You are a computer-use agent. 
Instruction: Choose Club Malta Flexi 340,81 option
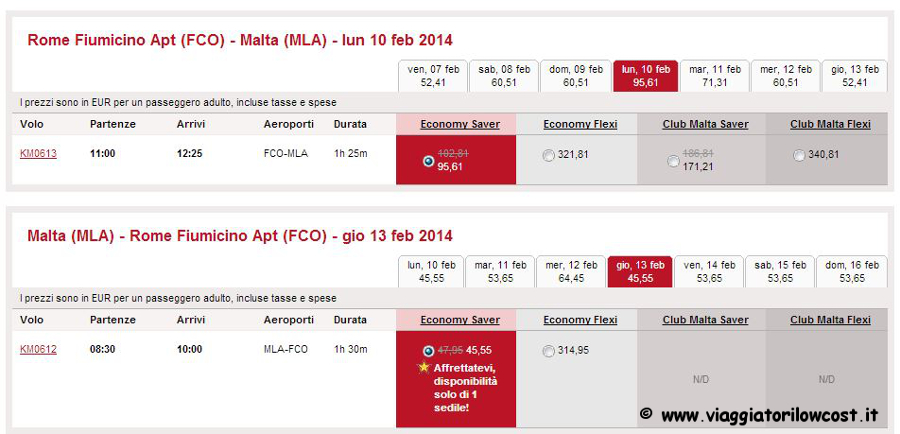799,156
